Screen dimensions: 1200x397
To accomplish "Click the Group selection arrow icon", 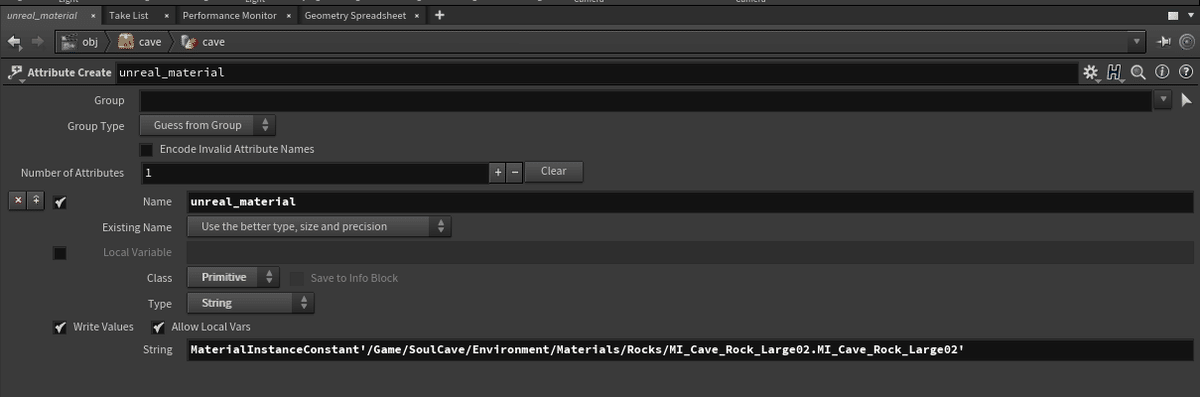I will [x=1187, y=100].
